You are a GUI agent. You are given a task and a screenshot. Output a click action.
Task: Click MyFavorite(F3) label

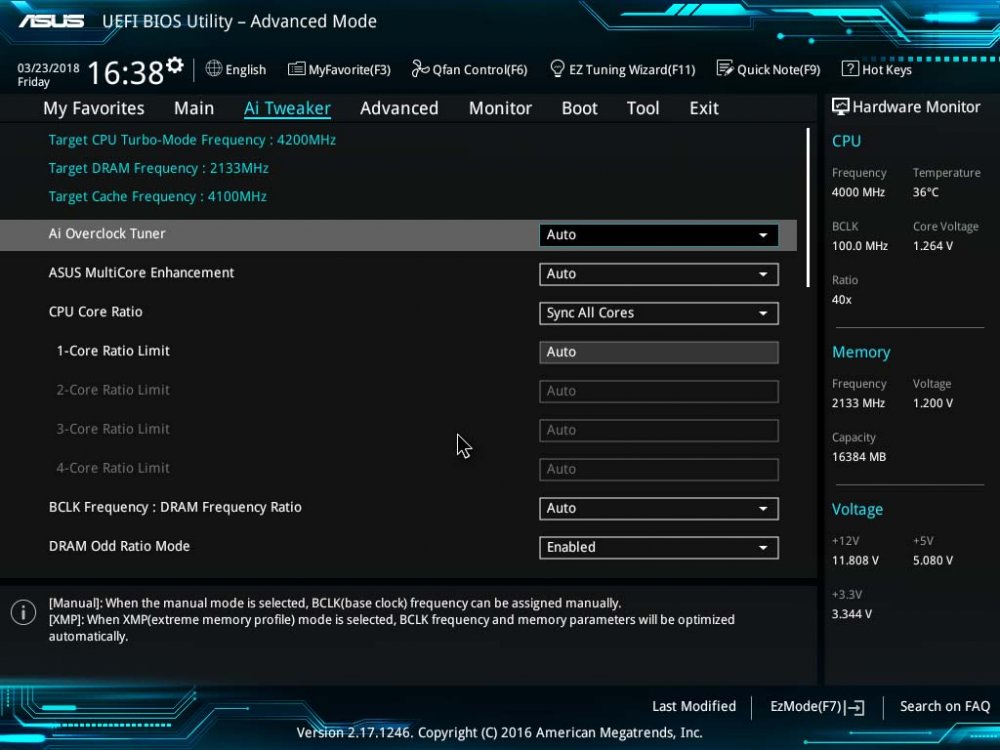click(x=349, y=70)
